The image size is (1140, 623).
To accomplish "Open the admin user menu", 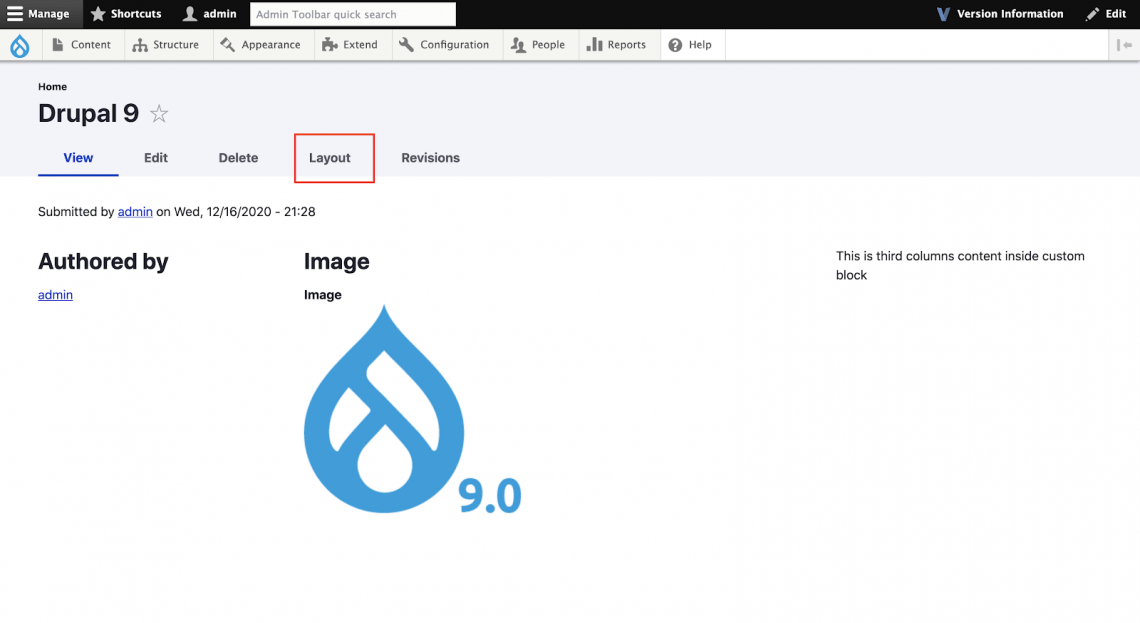I will (209, 14).
